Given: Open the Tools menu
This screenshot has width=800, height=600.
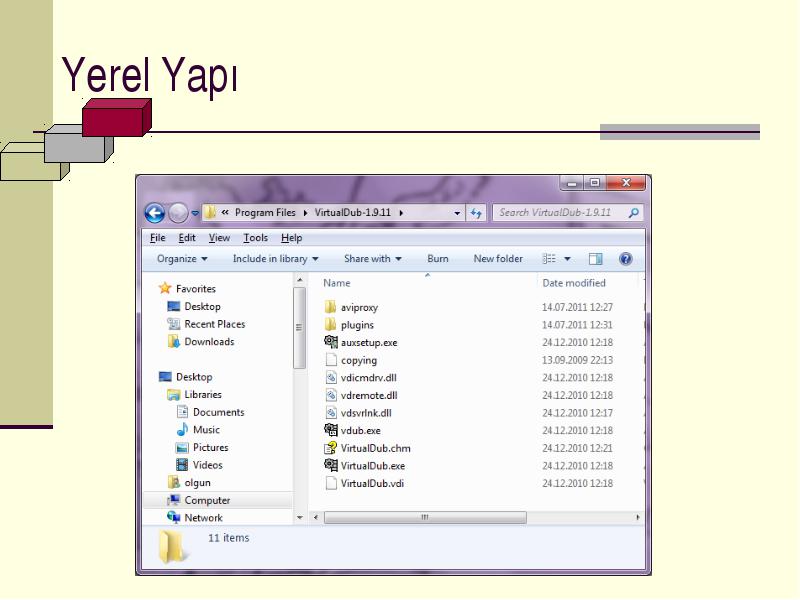Looking at the screenshot, I should 256,238.
